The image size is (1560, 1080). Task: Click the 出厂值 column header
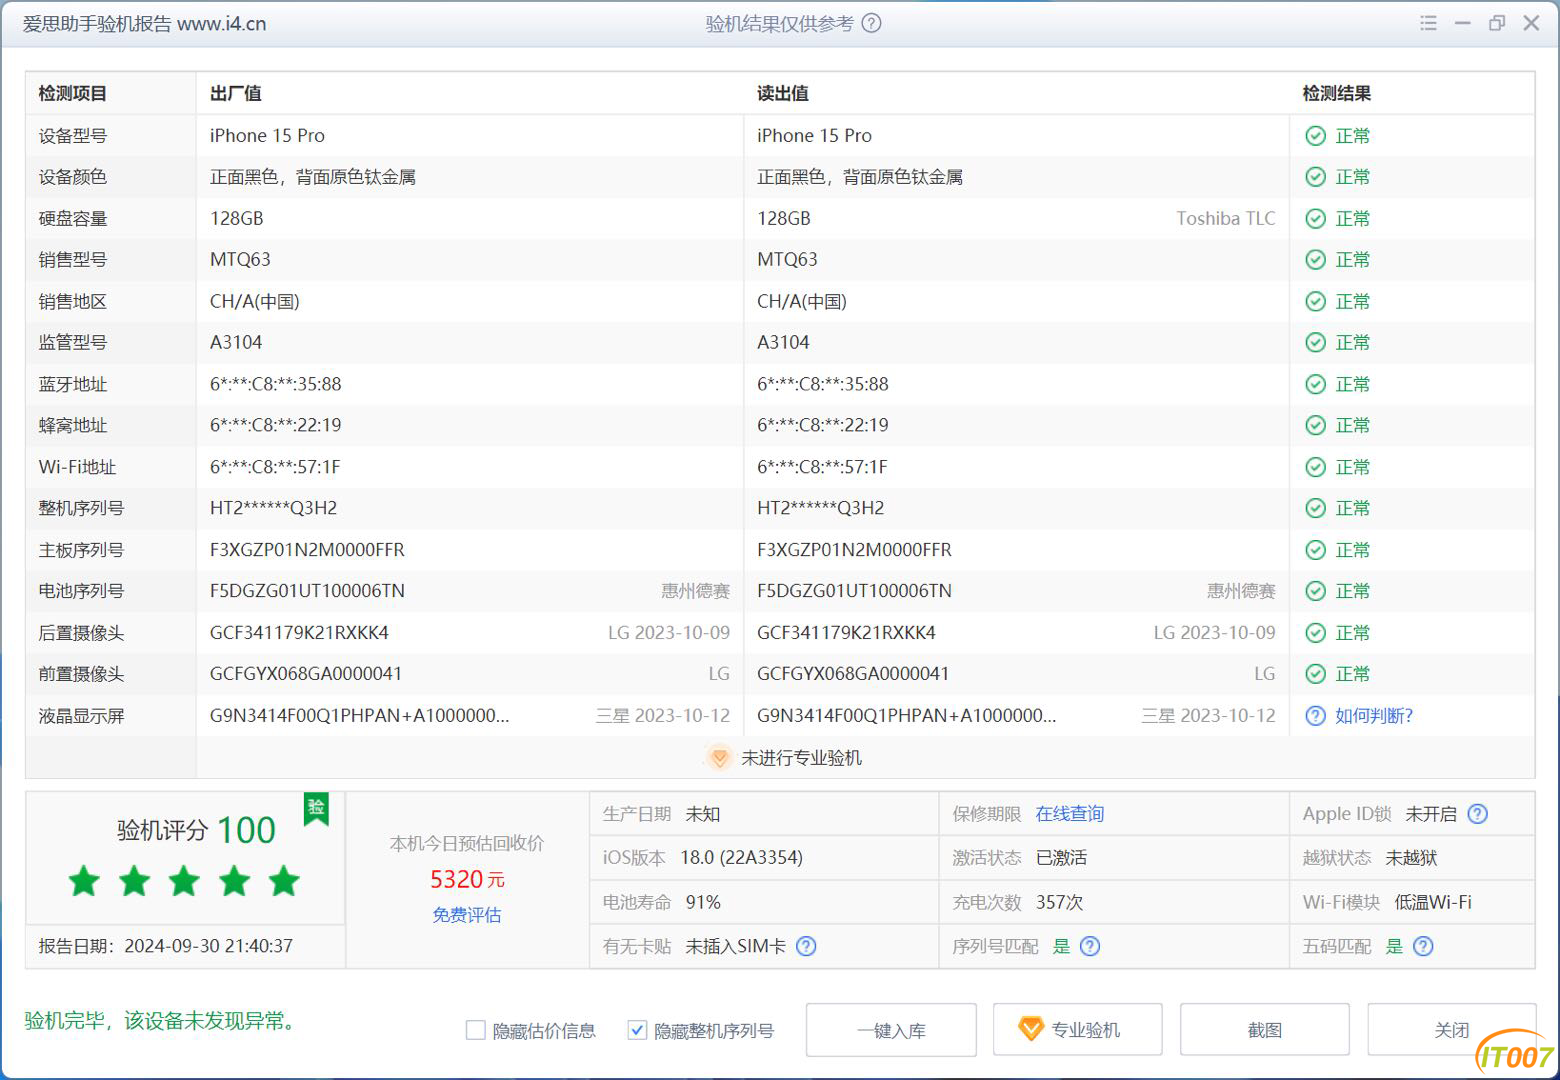236,94
